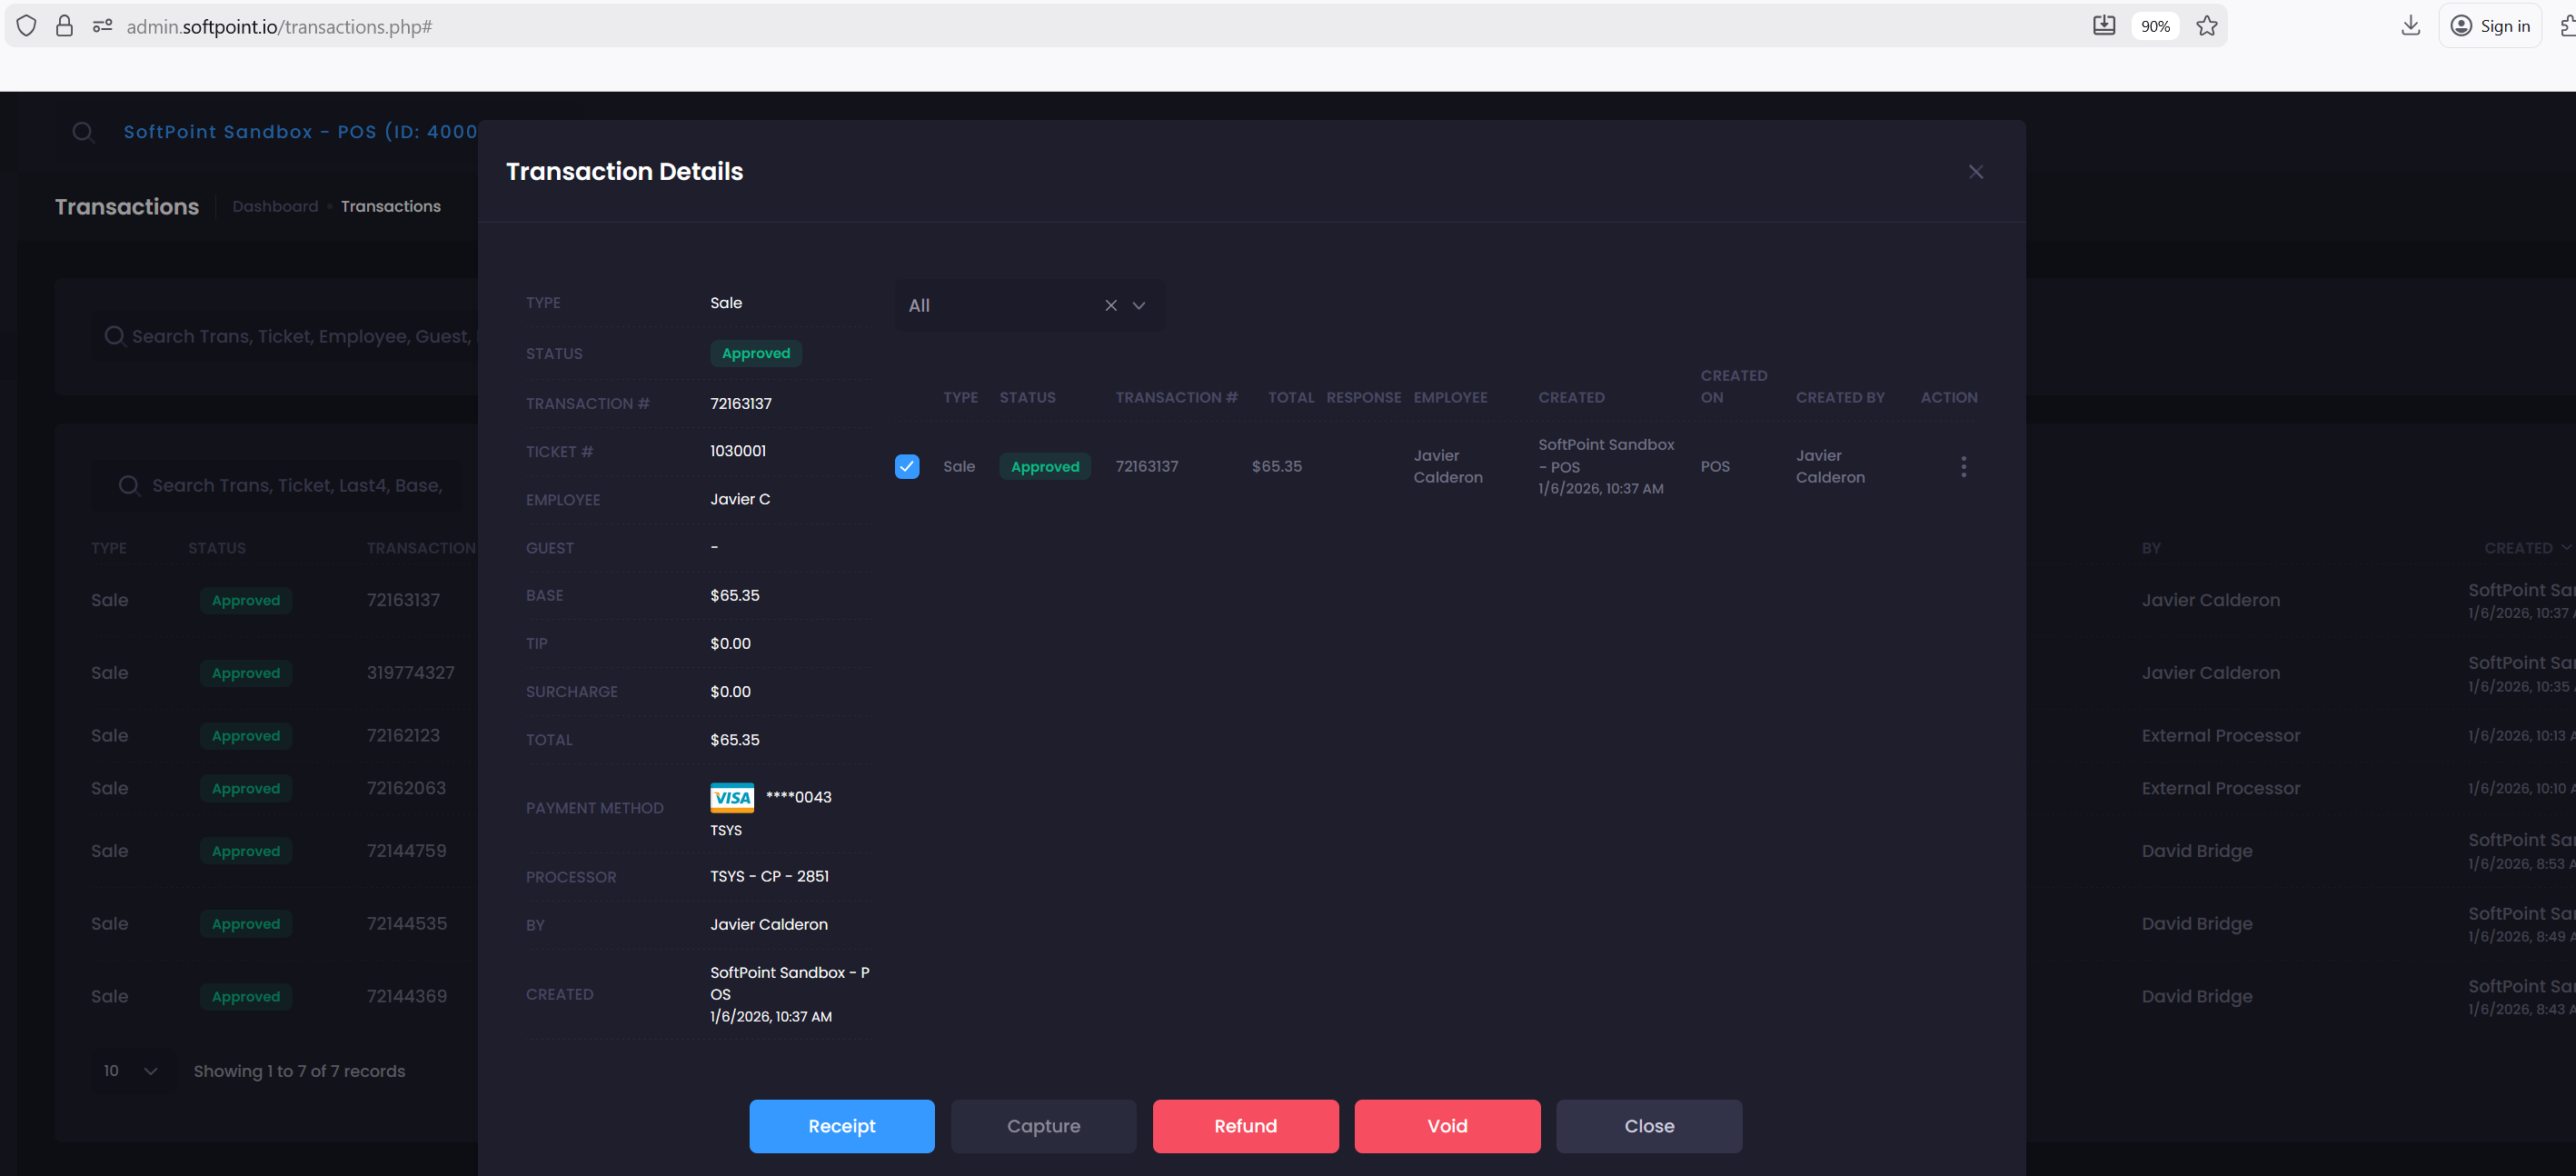Open the page size 10 dropdown
2576x1176 pixels.
131,1070
